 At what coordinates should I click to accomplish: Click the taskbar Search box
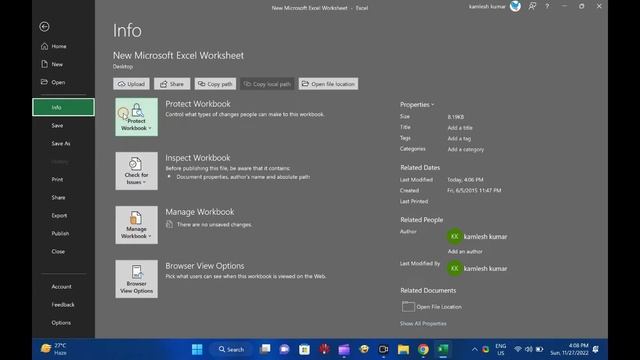pyautogui.click(x=231, y=349)
